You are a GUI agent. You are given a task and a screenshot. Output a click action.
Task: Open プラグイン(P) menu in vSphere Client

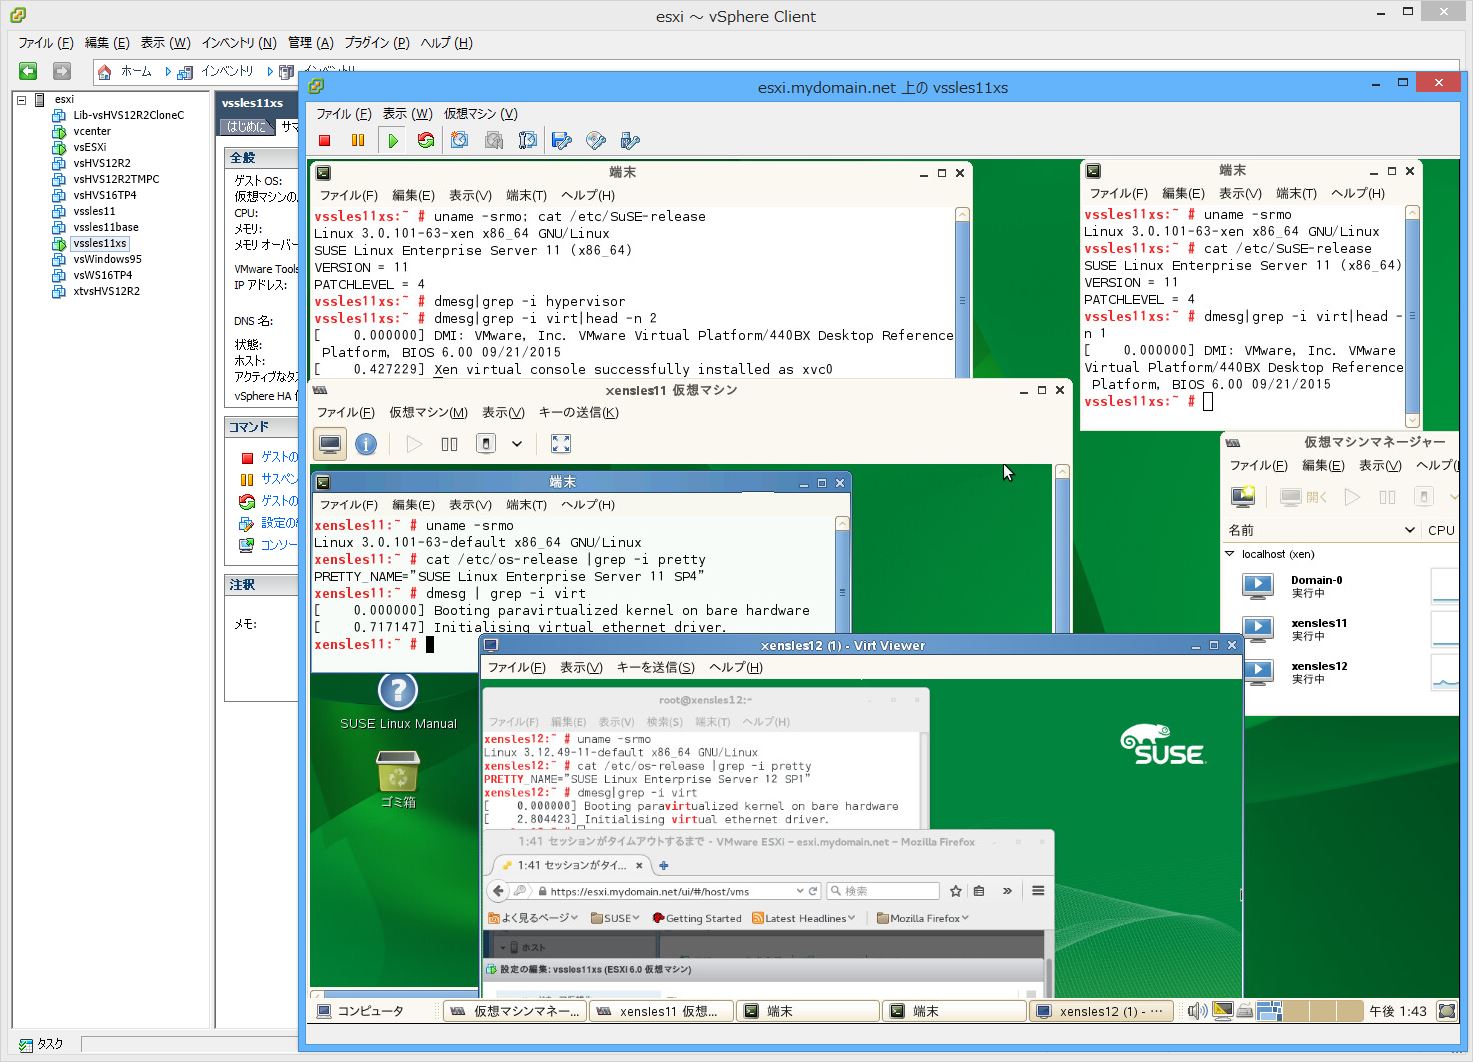point(377,43)
